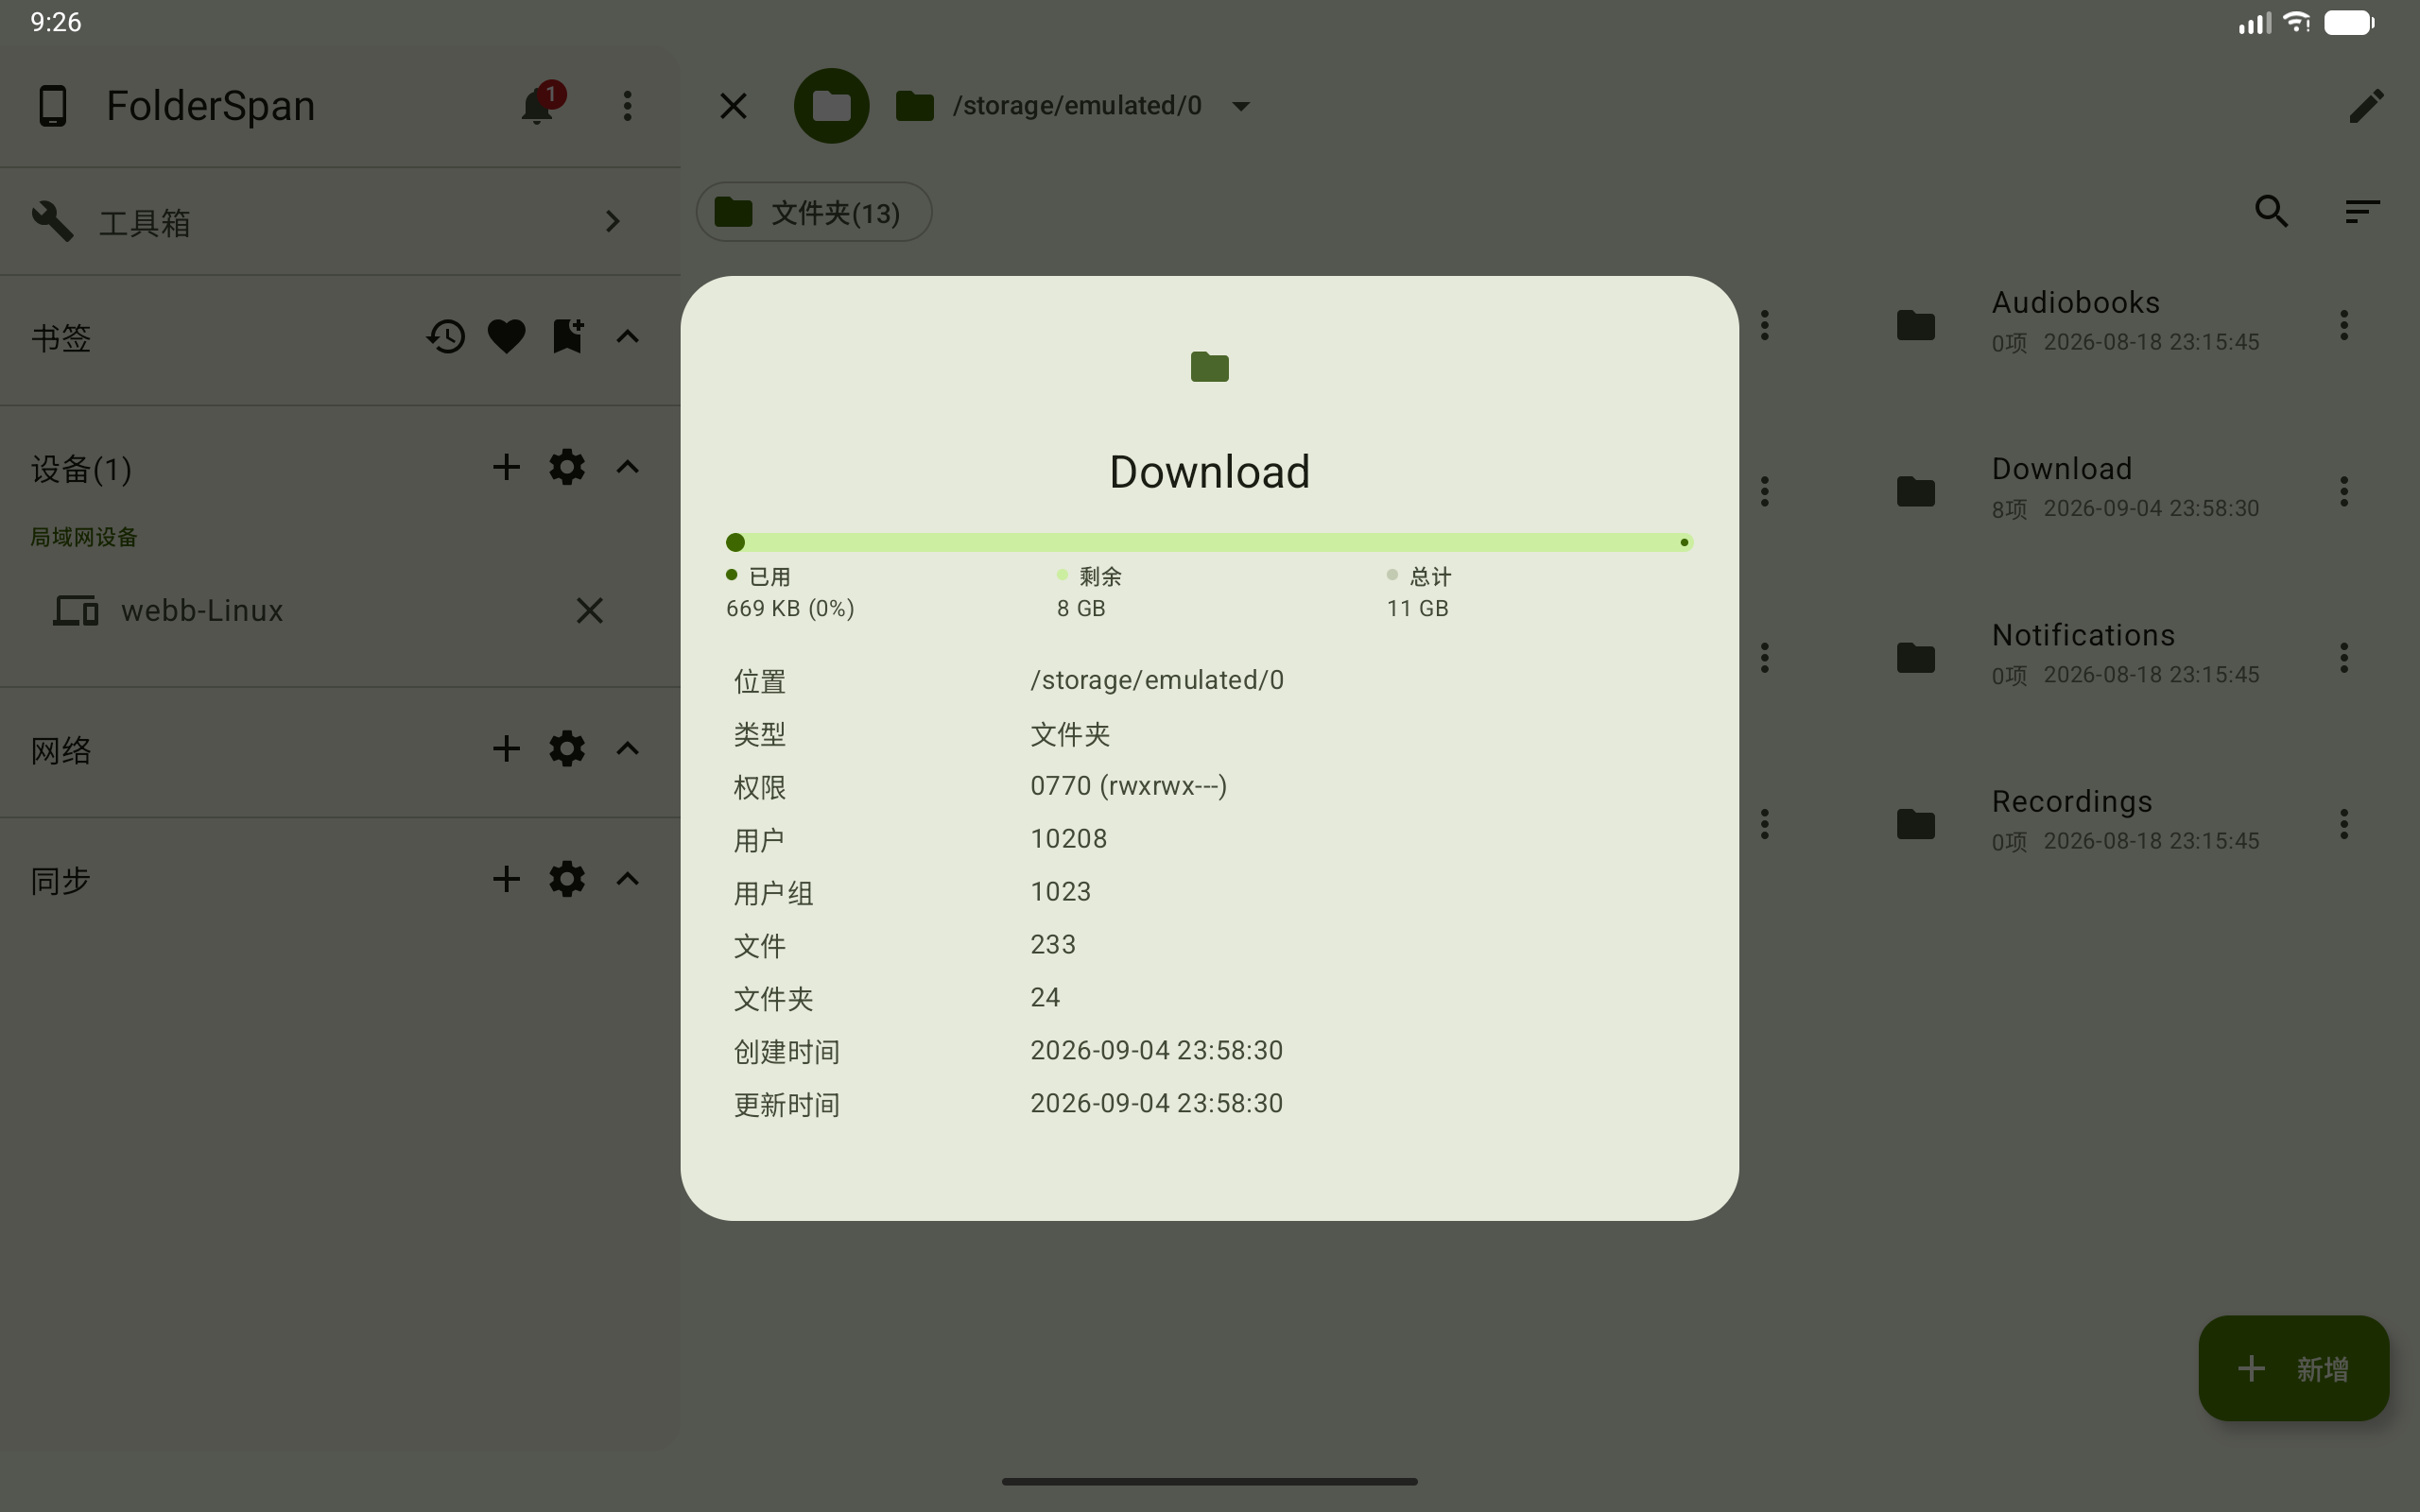Open more options for Notifications folder

2343,657
